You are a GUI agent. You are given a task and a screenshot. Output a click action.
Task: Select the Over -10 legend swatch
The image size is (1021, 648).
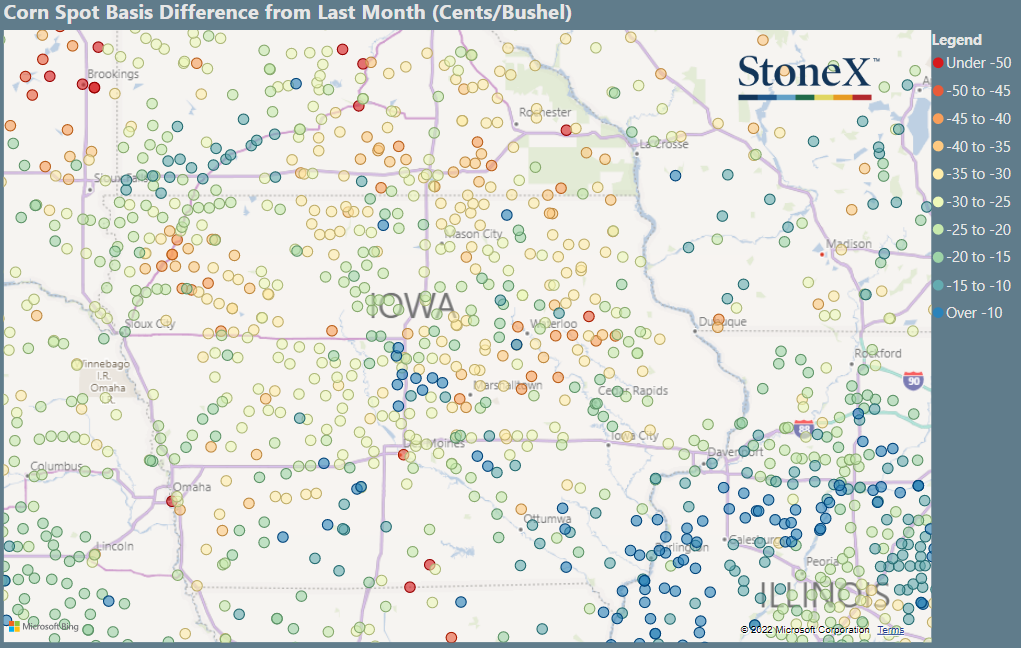[938, 313]
